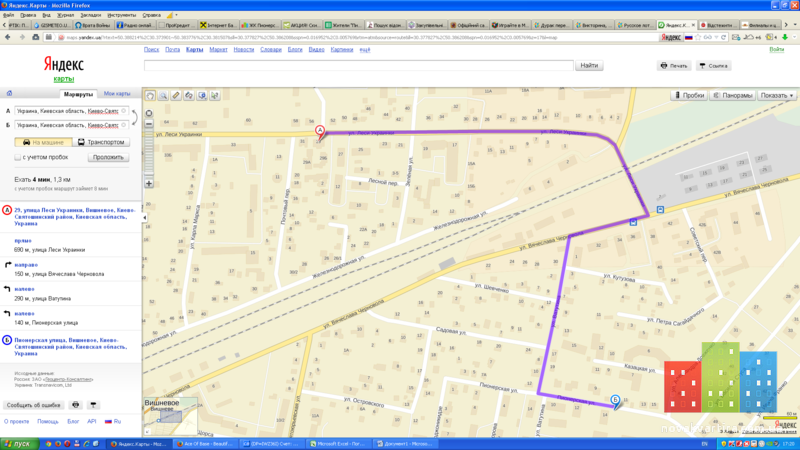Click the Сообщить об ошибке button
The height and width of the screenshot is (450, 800).
click(34, 405)
